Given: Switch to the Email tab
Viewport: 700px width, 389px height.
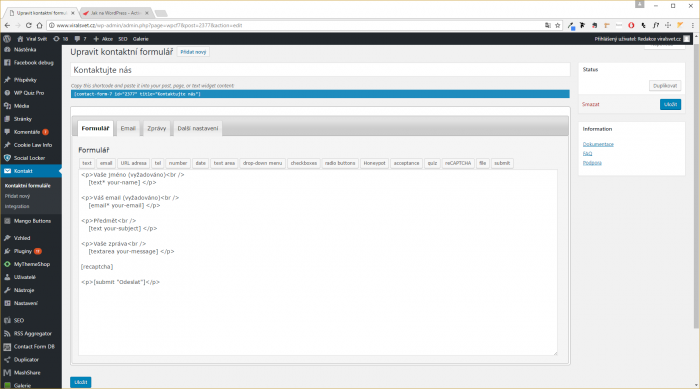Looking at the screenshot, I should (128, 128).
